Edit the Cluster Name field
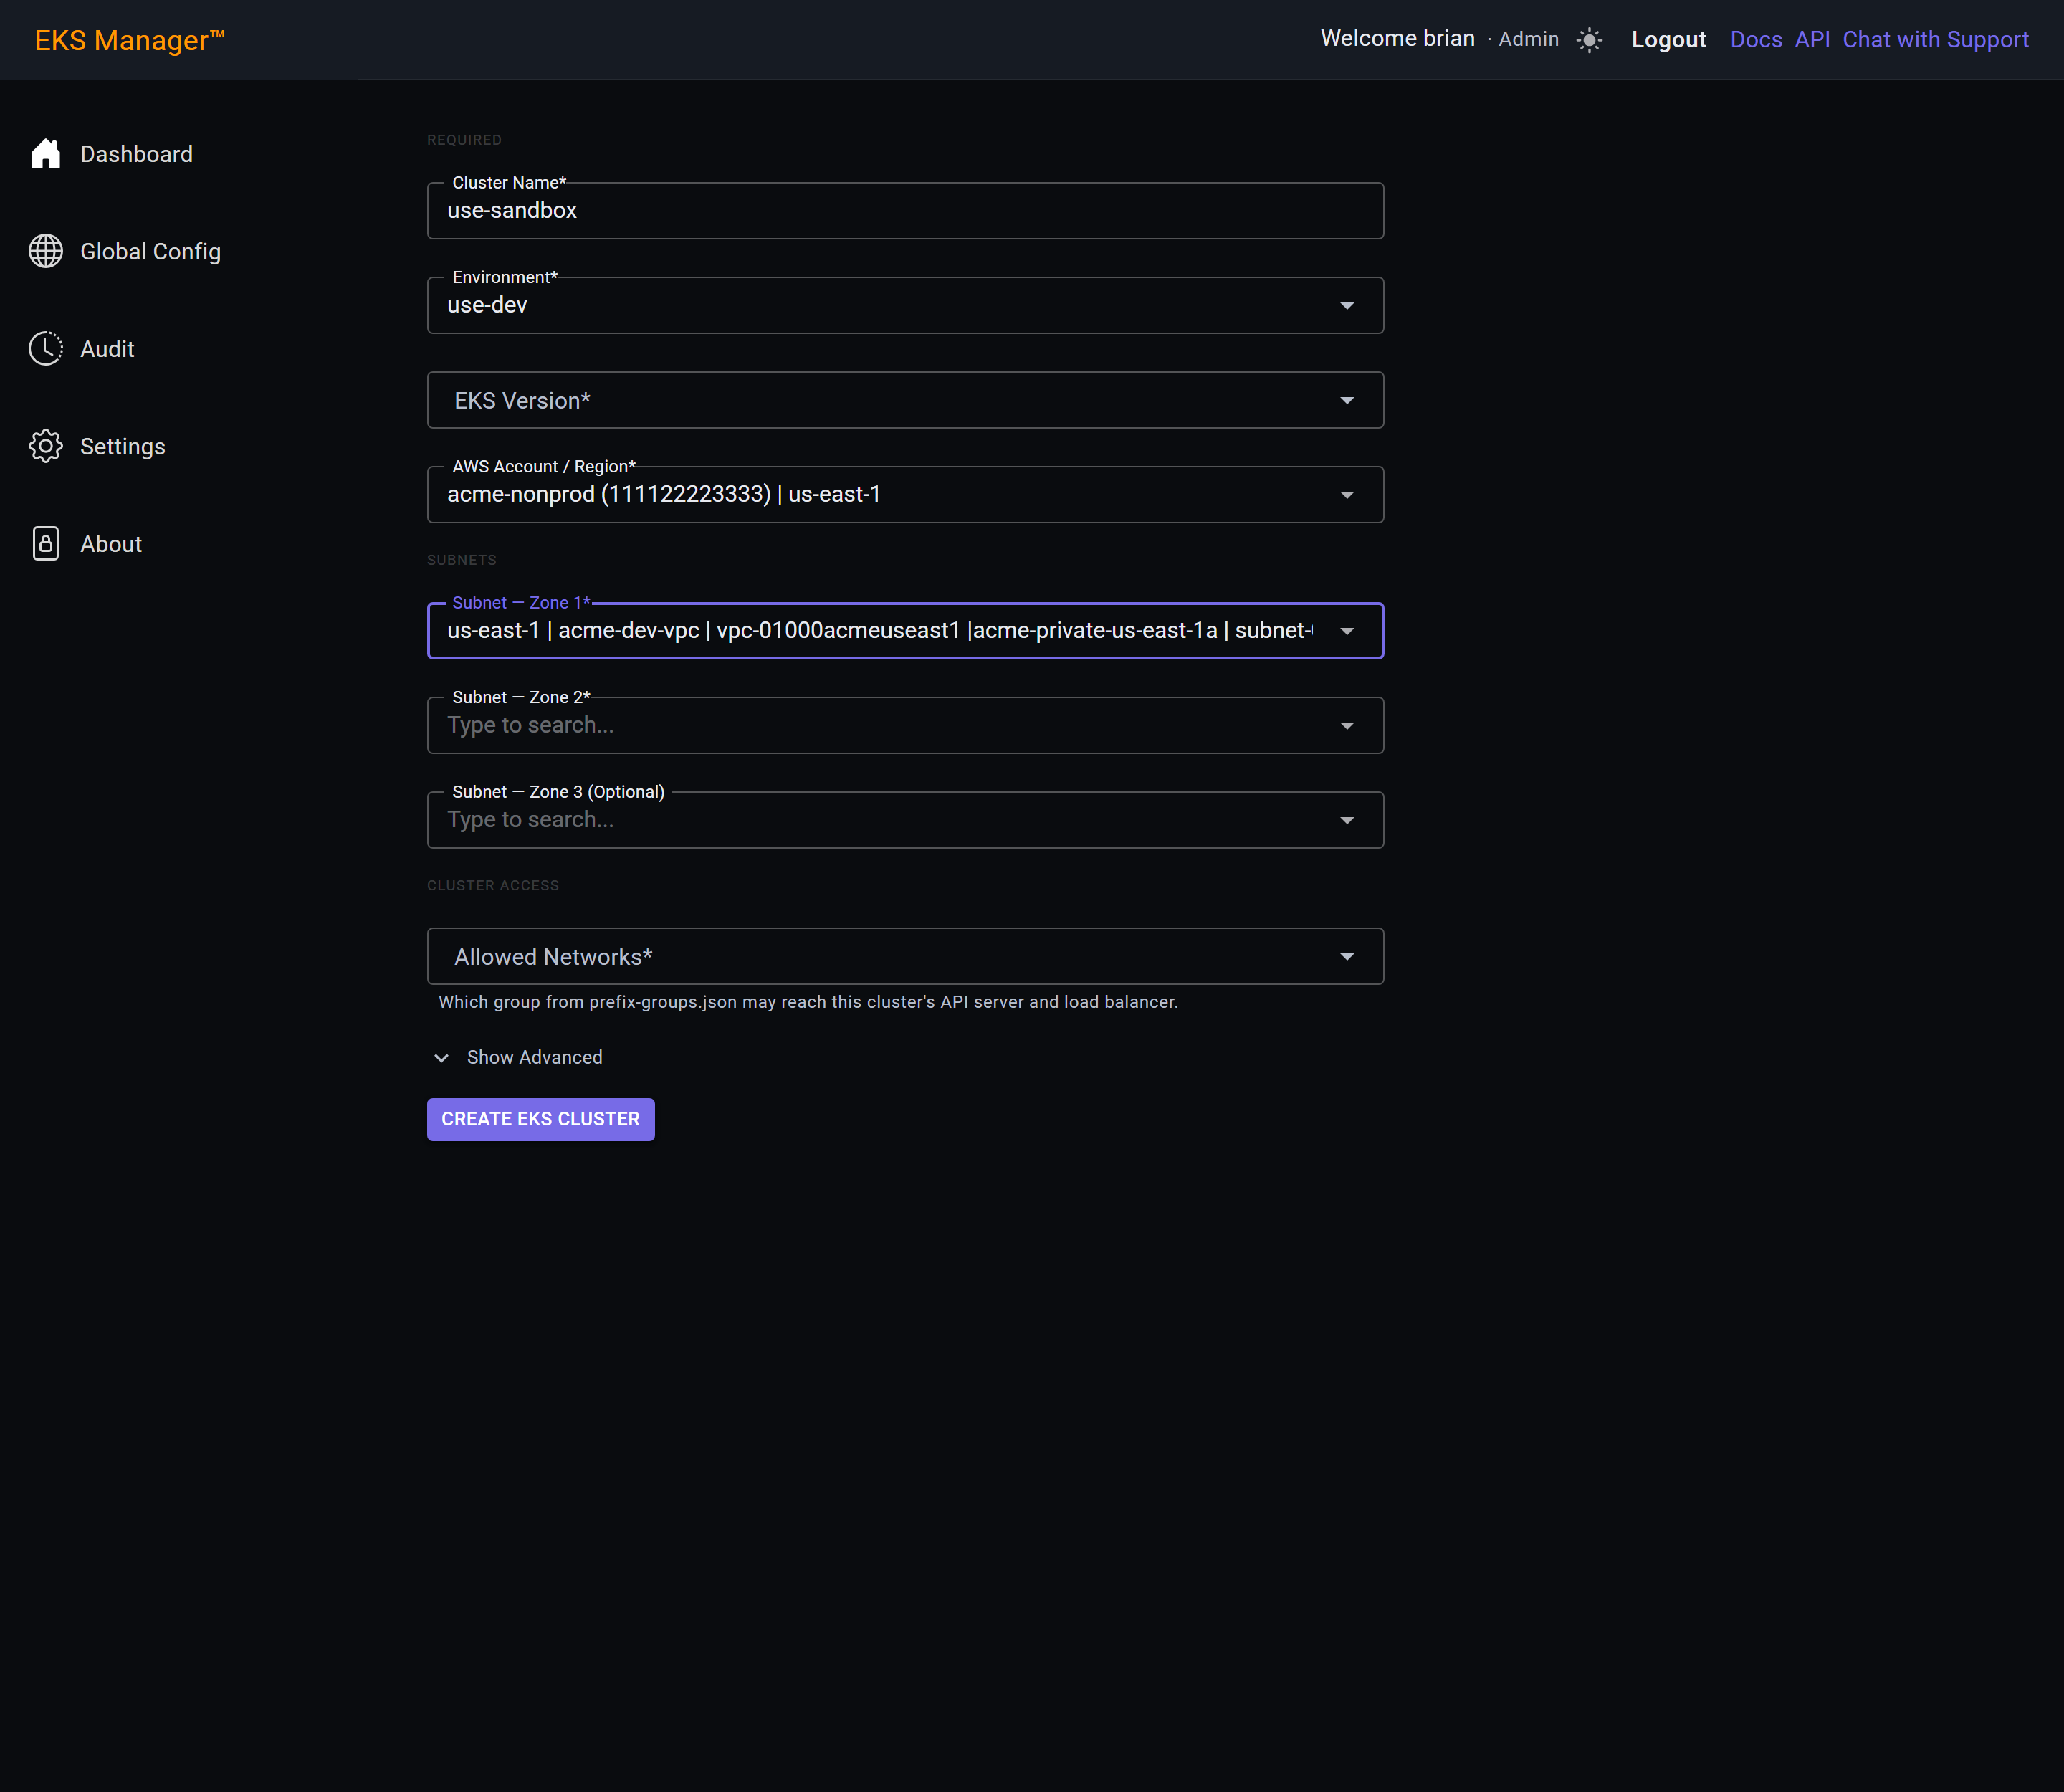This screenshot has width=2064, height=1792. coord(905,210)
